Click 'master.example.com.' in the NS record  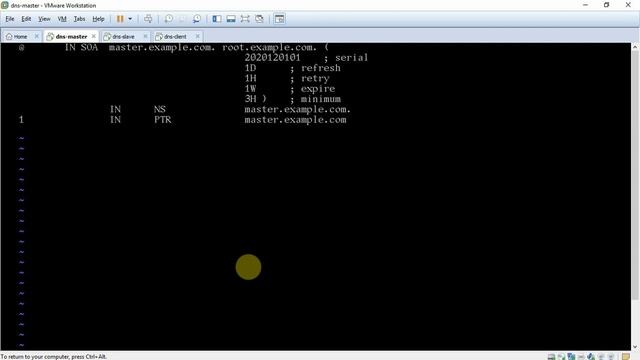click(x=298, y=109)
